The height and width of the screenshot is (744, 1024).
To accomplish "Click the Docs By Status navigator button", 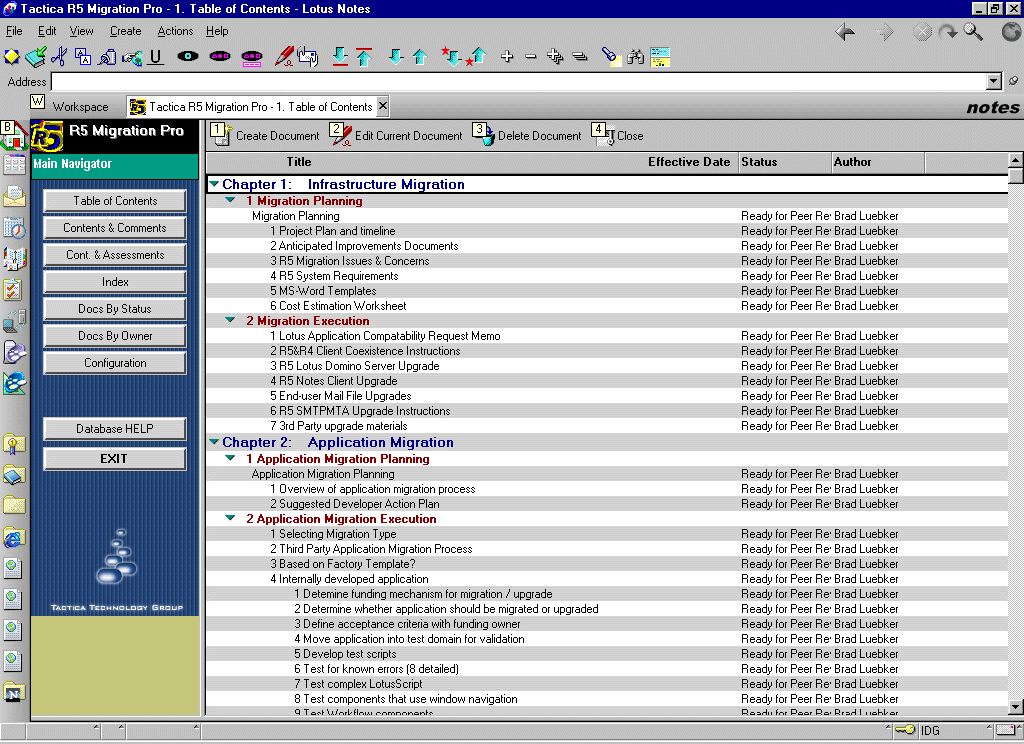I will pyautogui.click(x=115, y=308).
